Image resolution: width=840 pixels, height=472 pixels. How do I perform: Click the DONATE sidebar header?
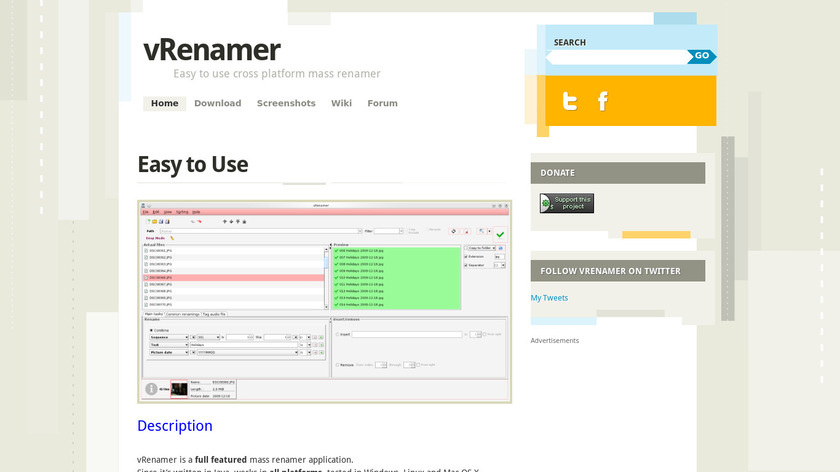point(618,173)
